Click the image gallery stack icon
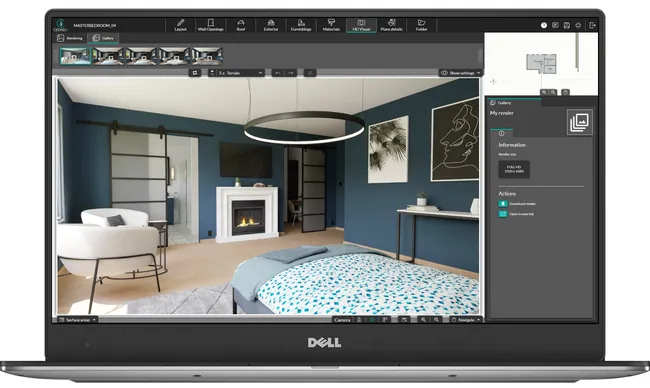Image resolution: width=650 pixels, height=388 pixels. [580, 122]
